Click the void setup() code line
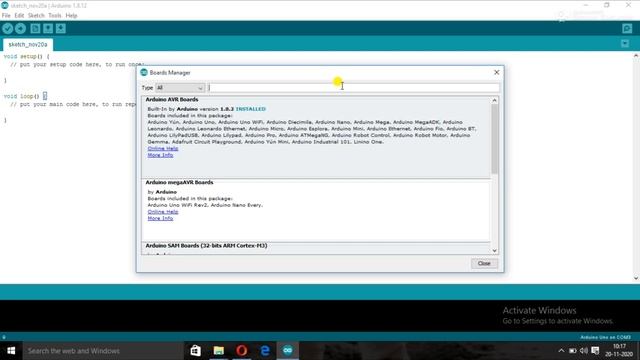The height and width of the screenshot is (360, 640). pos(27,56)
